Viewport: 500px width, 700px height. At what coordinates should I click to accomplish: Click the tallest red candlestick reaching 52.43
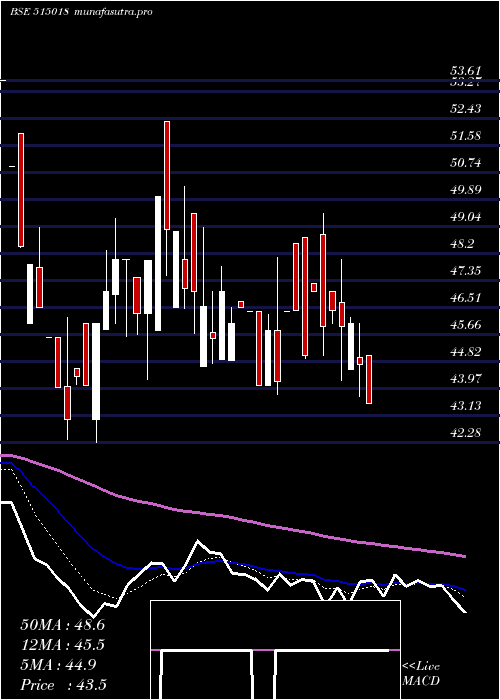(167, 175)
